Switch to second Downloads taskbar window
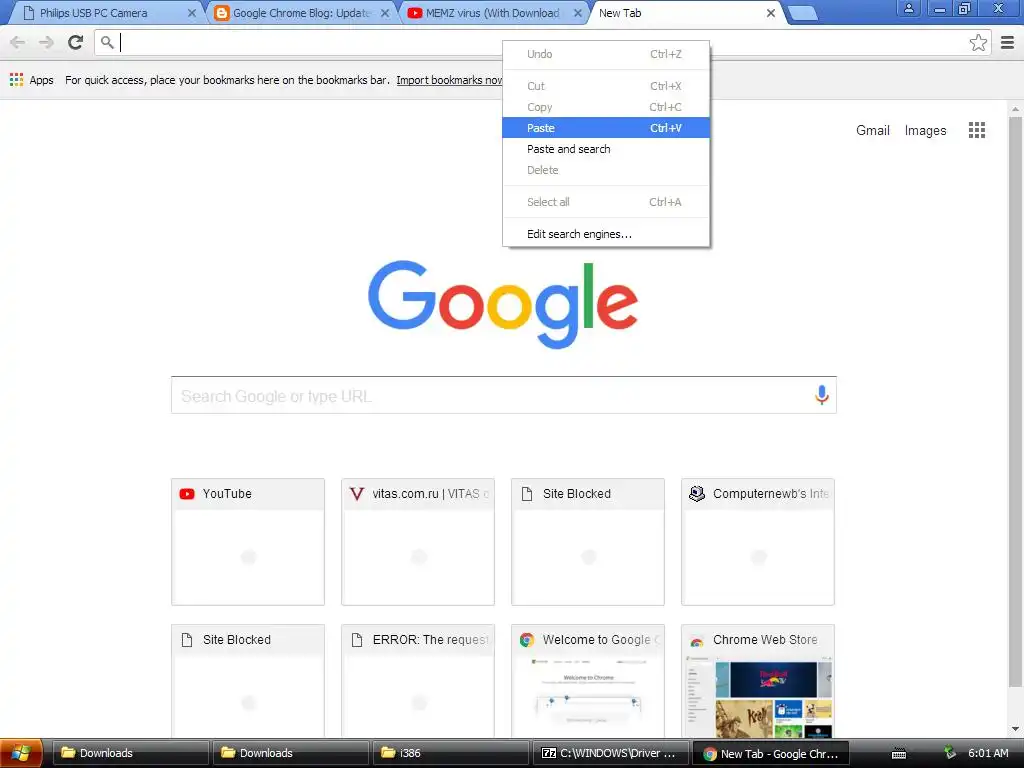The width and height of the screenshot is (1024, 768). [x=290, y=753]
